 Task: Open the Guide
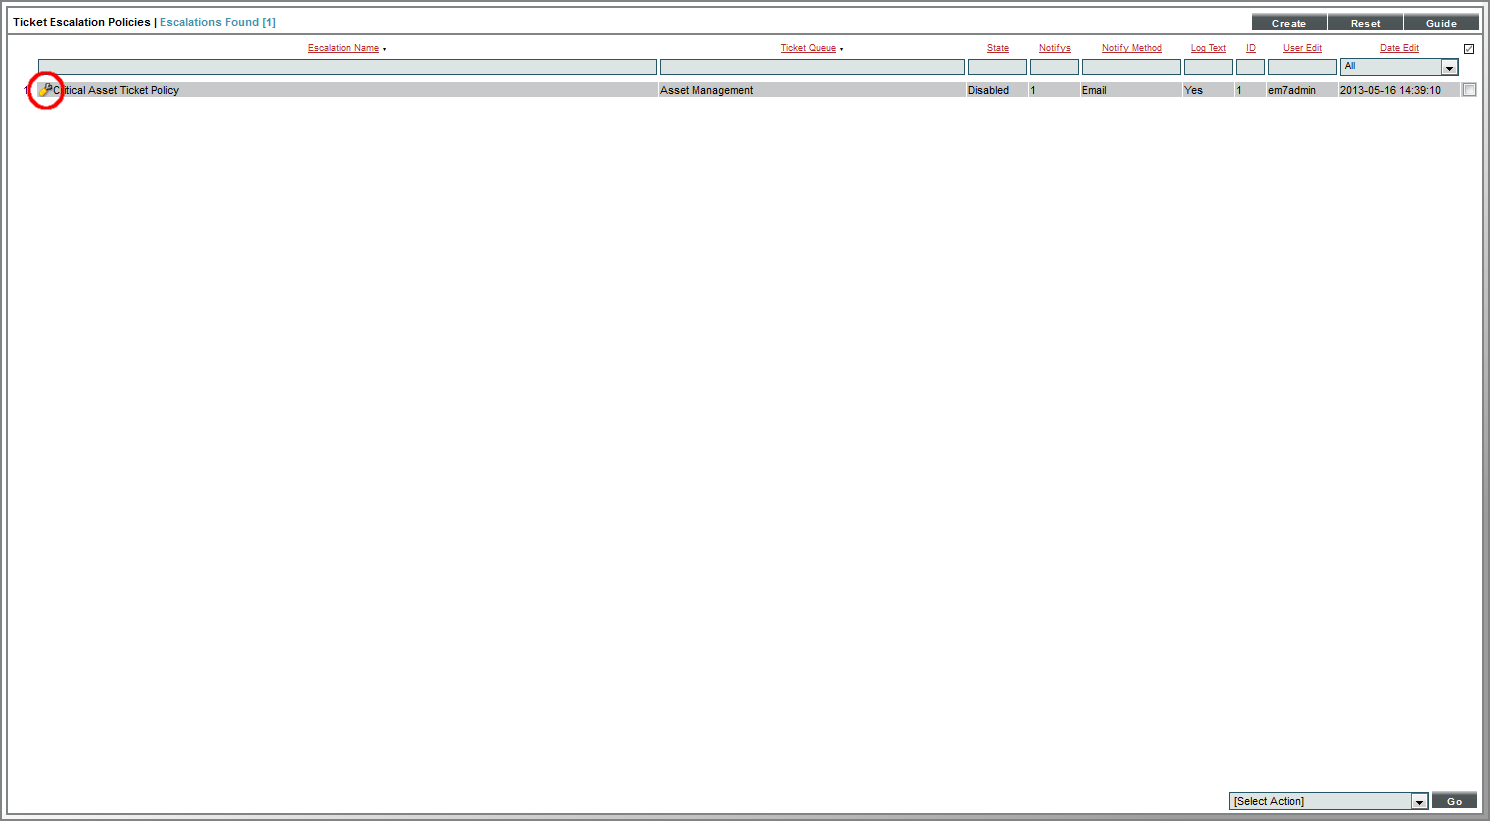pos(1441,23)
